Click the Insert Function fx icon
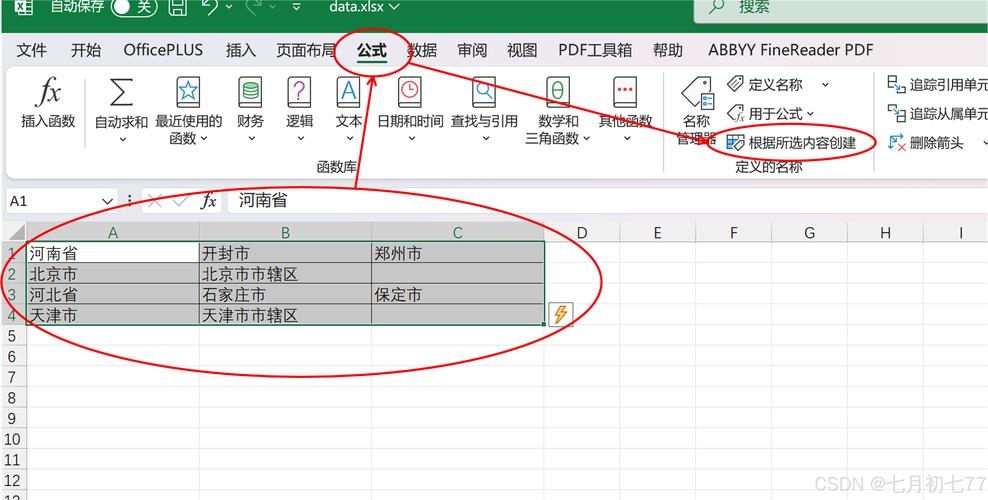This screenshot has width=988, height=500. [x=48, y=93]
